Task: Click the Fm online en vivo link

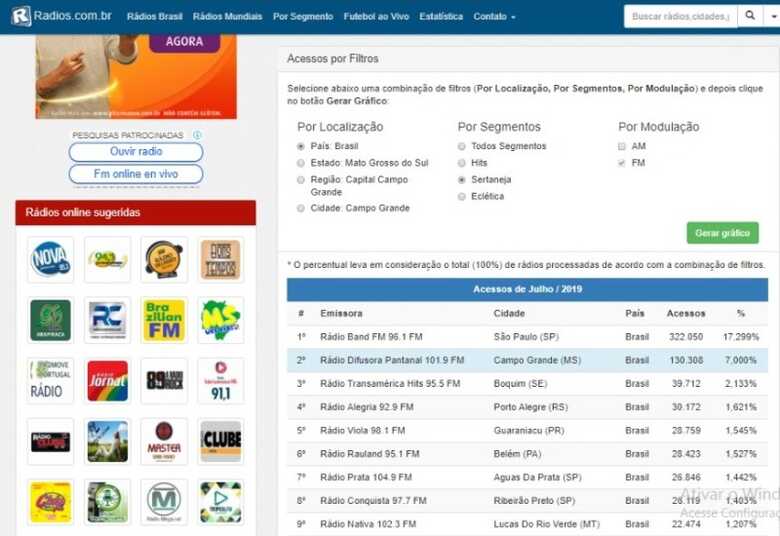Action: 136,174
